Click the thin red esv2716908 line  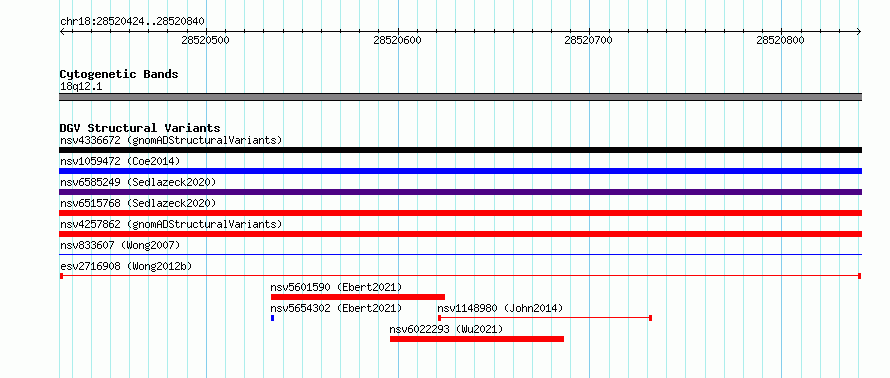click(460, 276)
